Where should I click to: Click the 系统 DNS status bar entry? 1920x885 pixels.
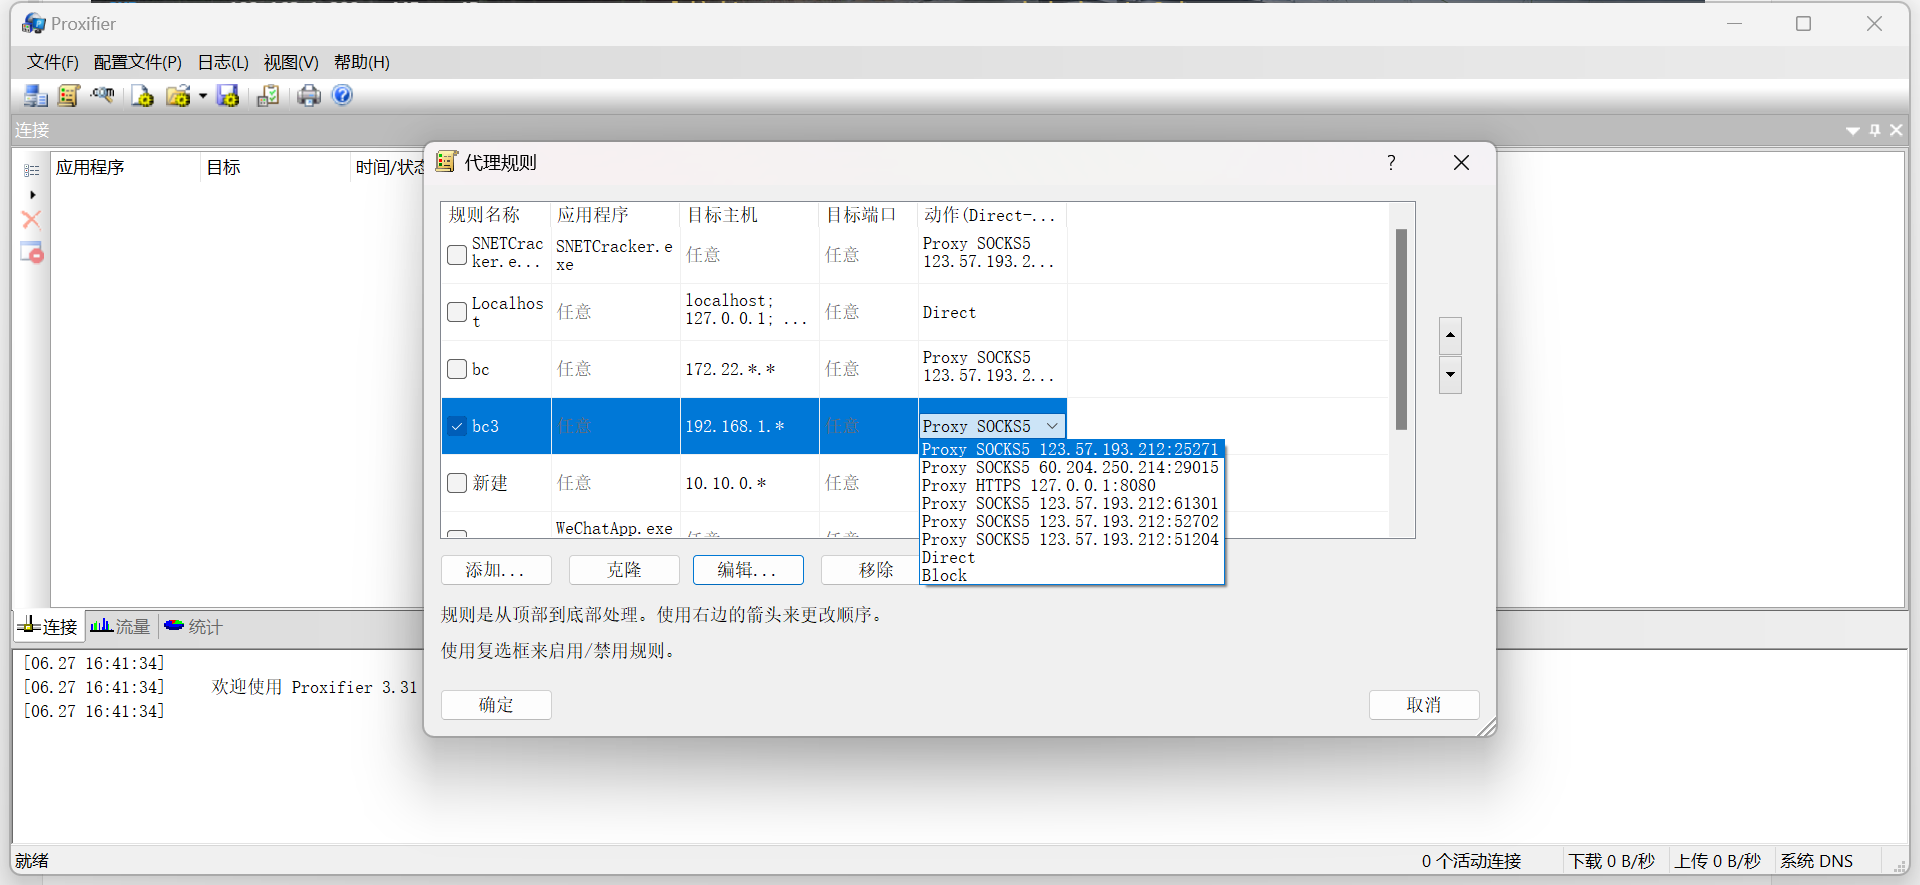pyautogui.click(x=1816, y=861)
